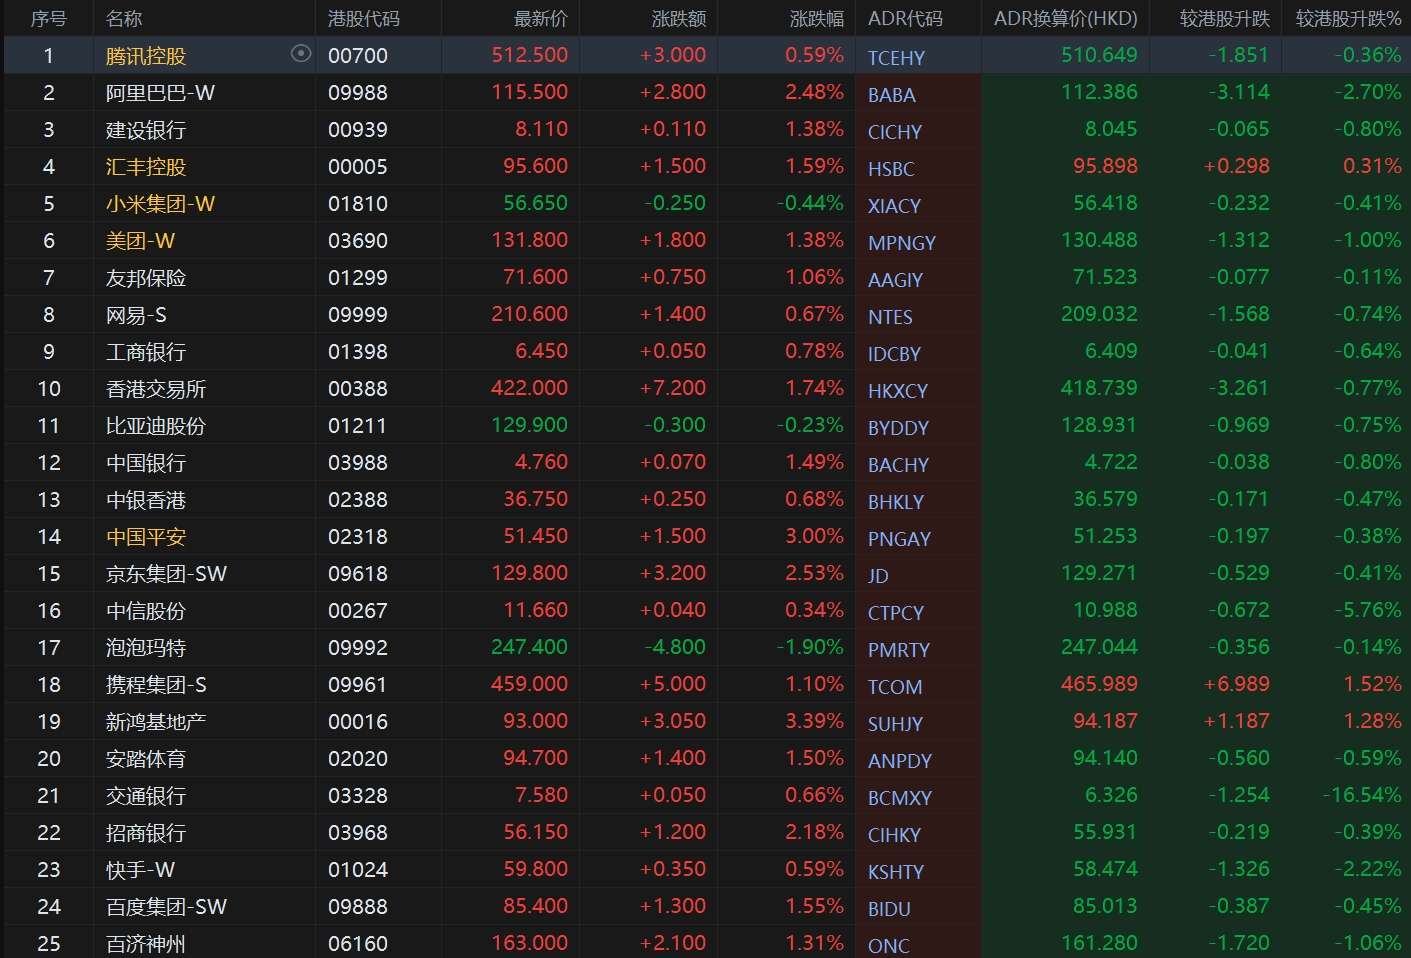
Task: Sort by the 序号 column header
Action: pyautogui.click(x=49, y=19)
